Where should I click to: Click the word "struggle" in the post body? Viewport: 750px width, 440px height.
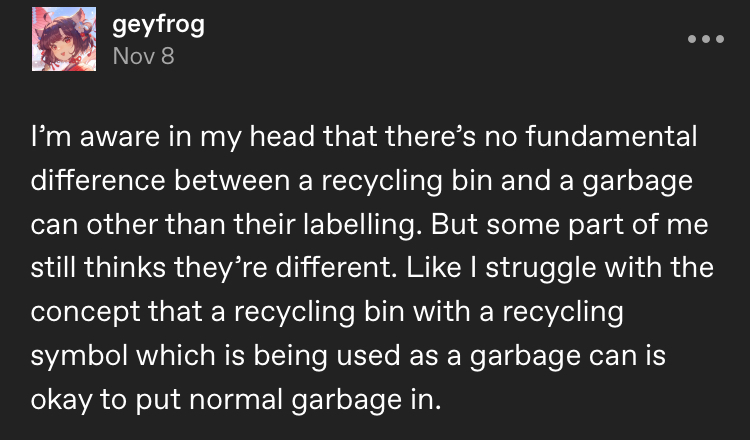click(x=541, y=268)
